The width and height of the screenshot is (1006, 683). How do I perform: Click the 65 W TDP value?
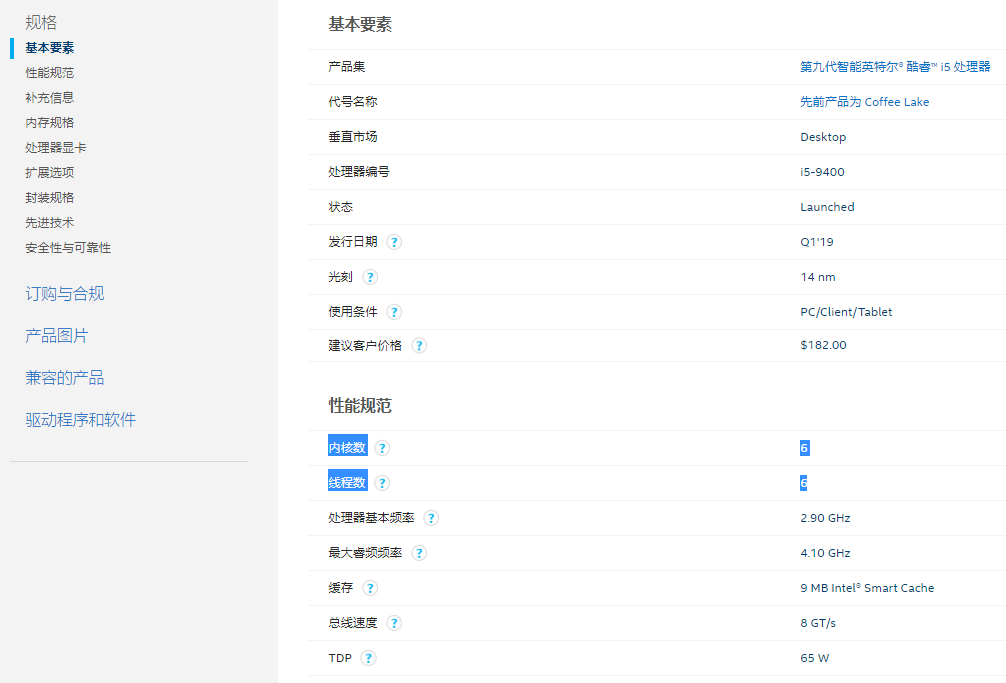(814, 658)
